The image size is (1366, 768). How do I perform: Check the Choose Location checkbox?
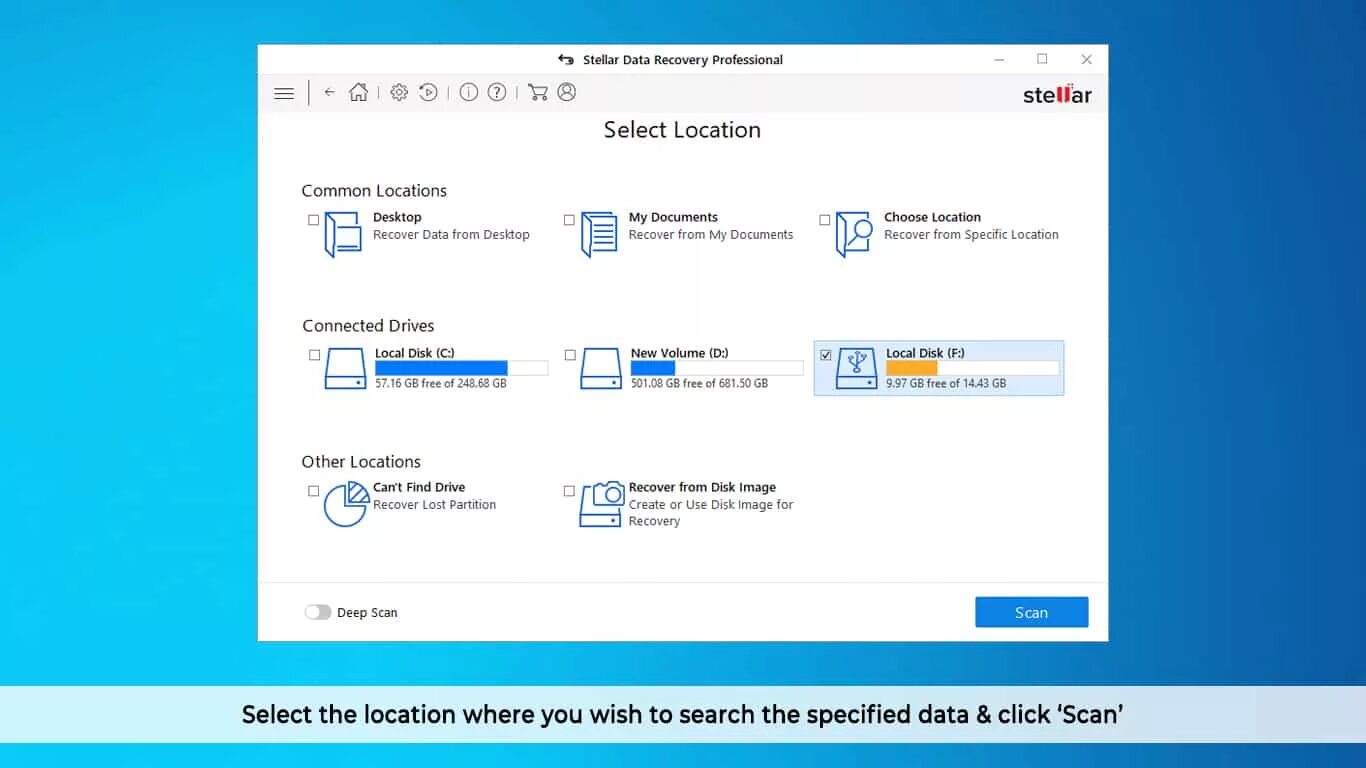825,220
